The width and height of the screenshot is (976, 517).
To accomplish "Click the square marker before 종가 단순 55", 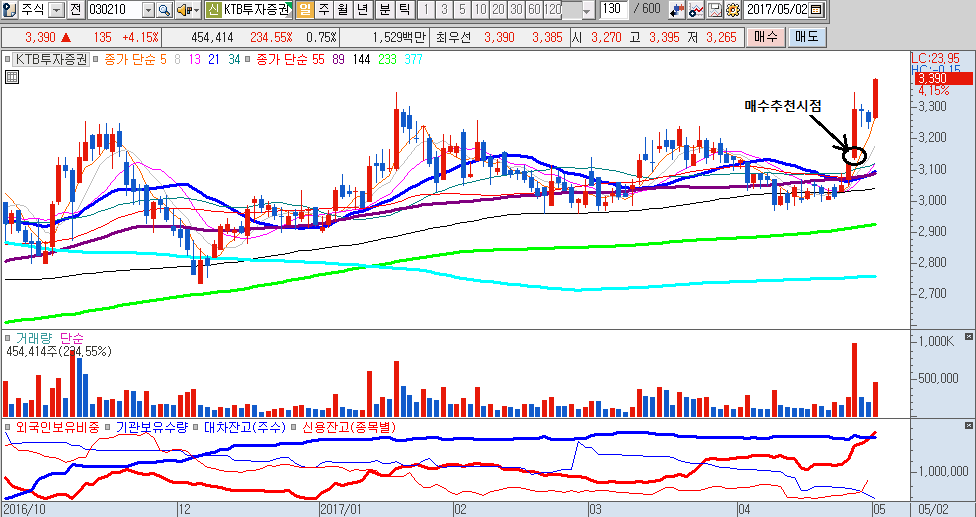I will (247, 60).
